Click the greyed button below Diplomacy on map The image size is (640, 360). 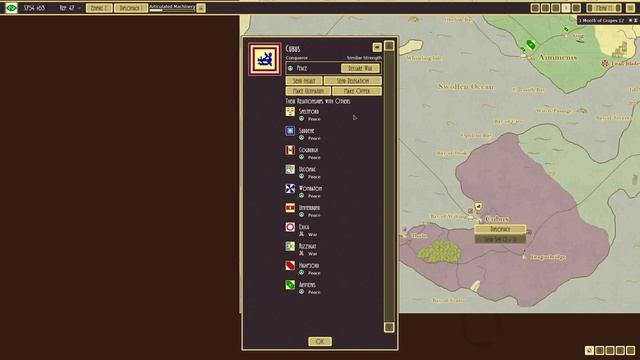point(500,239)
